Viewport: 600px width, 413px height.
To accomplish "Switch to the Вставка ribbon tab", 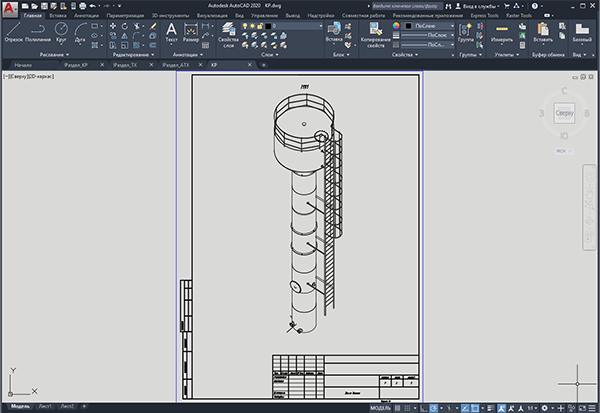I will pyautogui.click(x=58, y=16).
